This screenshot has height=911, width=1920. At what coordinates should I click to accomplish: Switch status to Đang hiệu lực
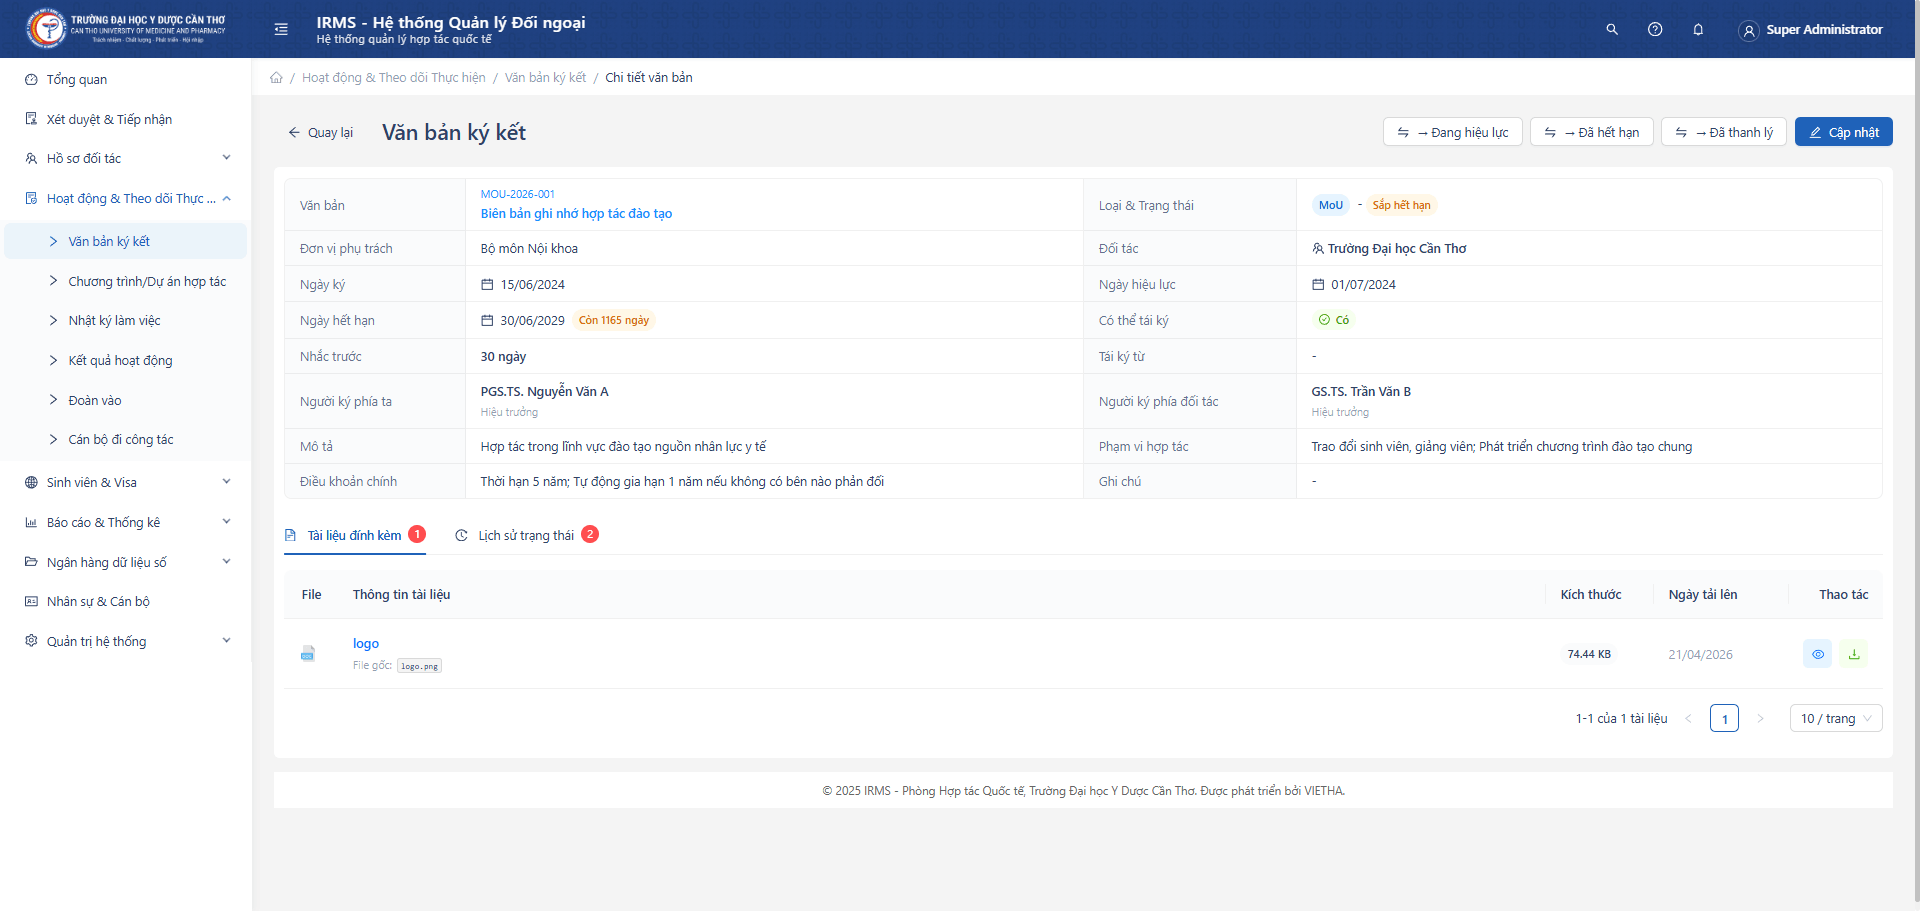[1452, 132]
